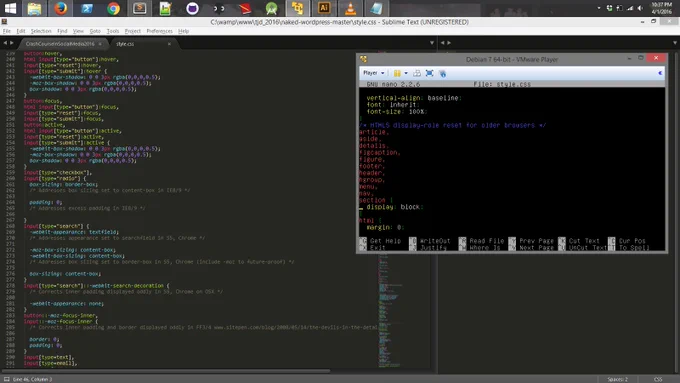Click the volume speaker tray icon
The height and width of the screenshot is (383, 680).
[640, 8]
